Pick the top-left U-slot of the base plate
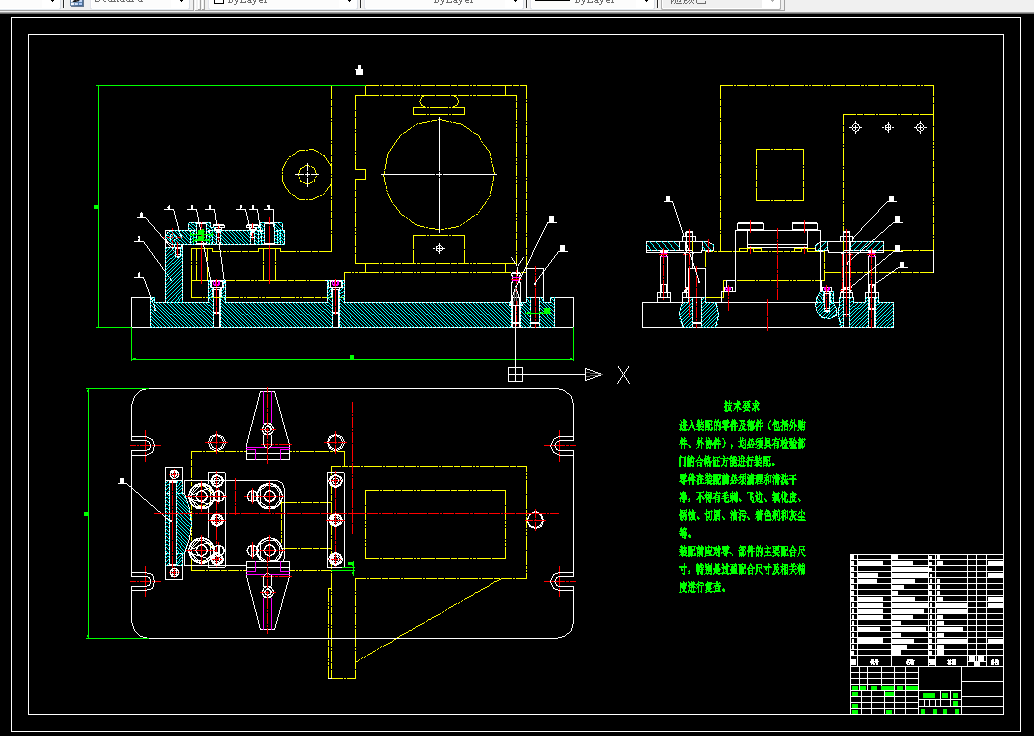 [143, 445]
